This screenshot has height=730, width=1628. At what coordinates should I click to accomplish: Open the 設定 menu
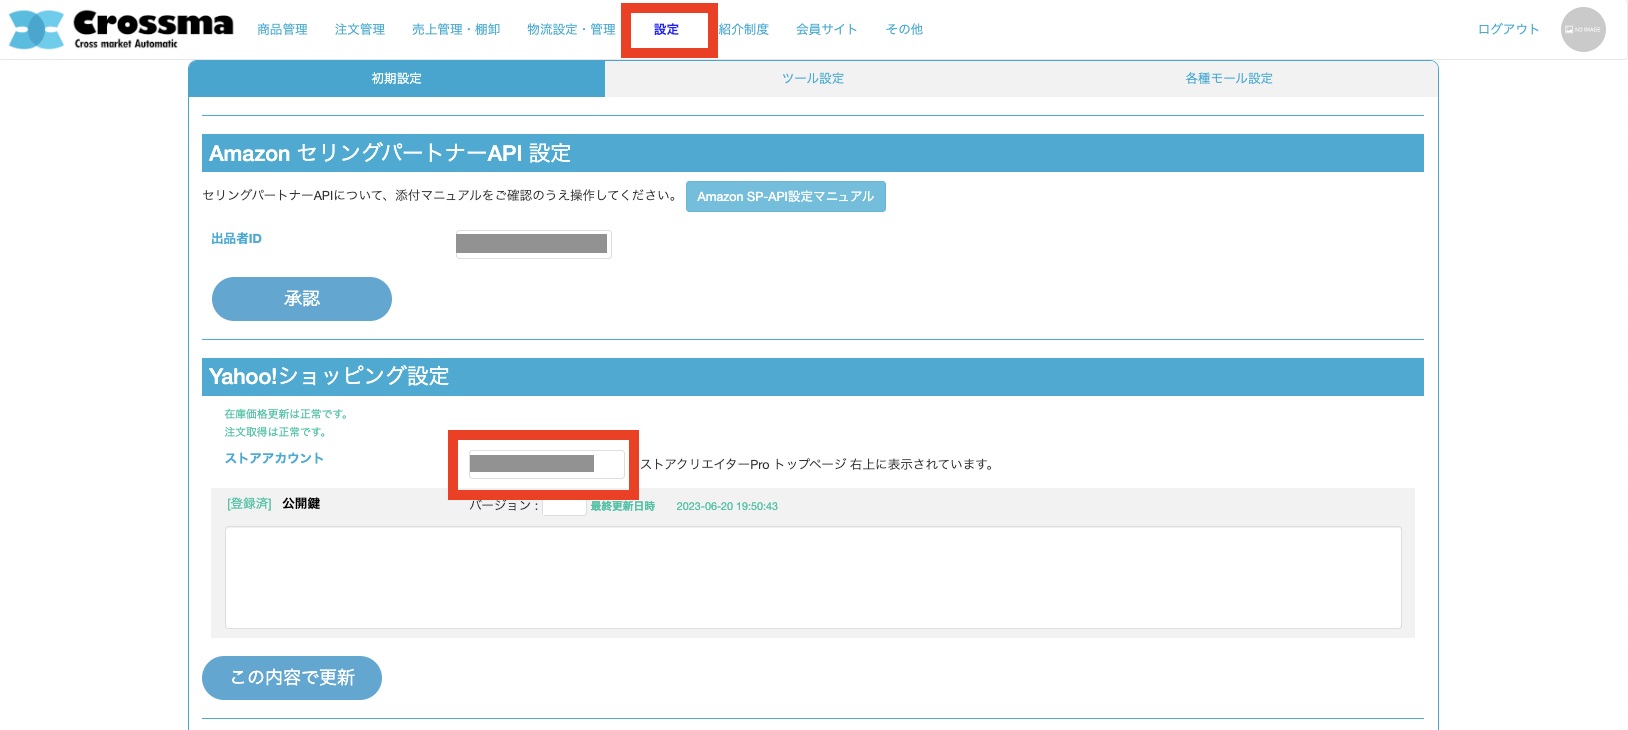[667, 29]
